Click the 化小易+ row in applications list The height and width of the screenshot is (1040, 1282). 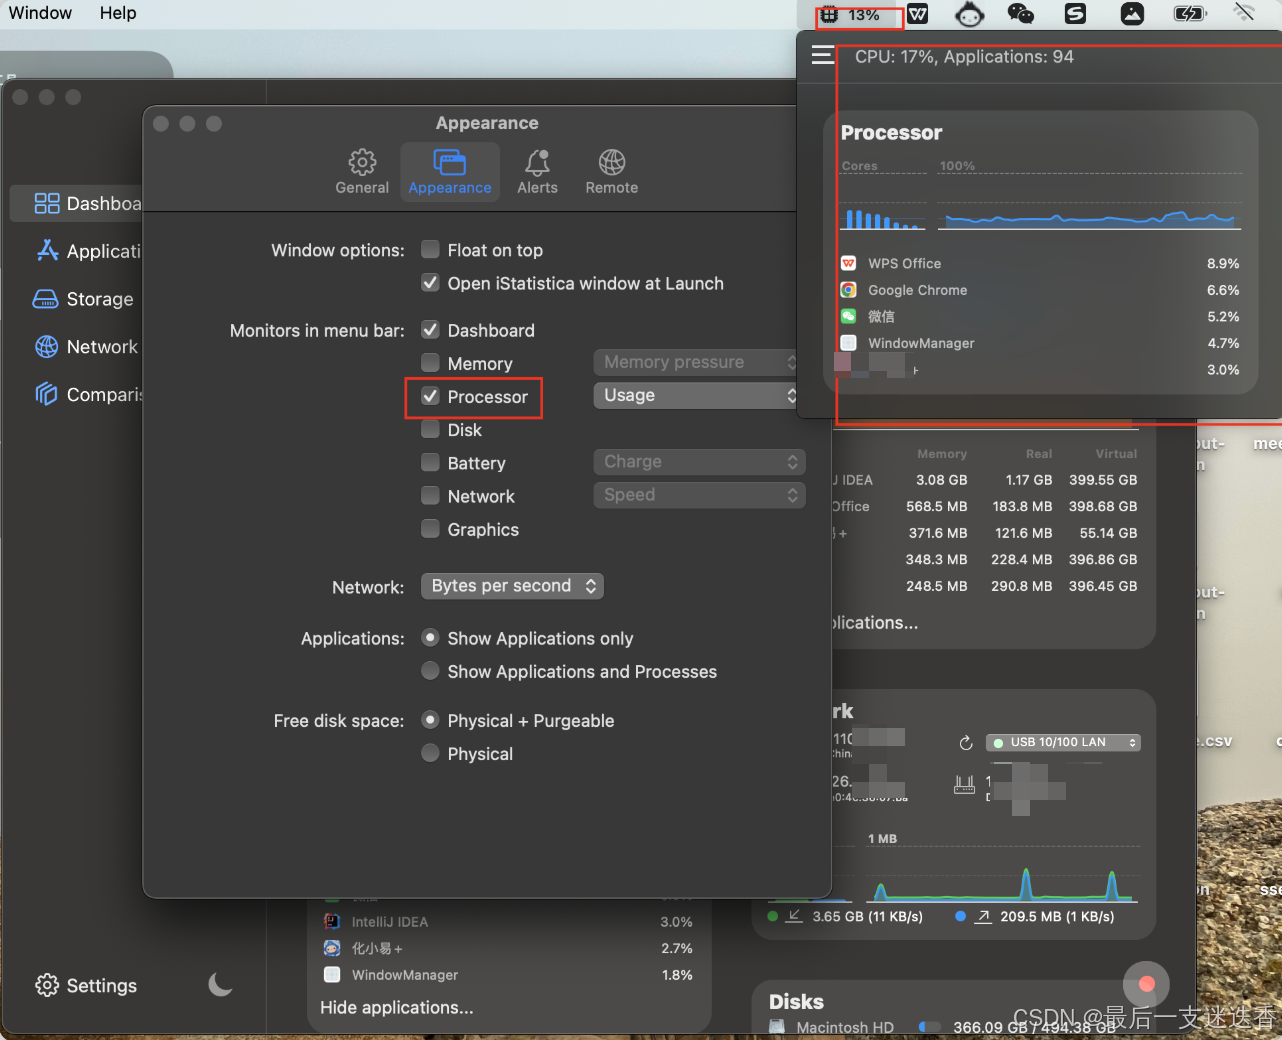click(508, 948)
